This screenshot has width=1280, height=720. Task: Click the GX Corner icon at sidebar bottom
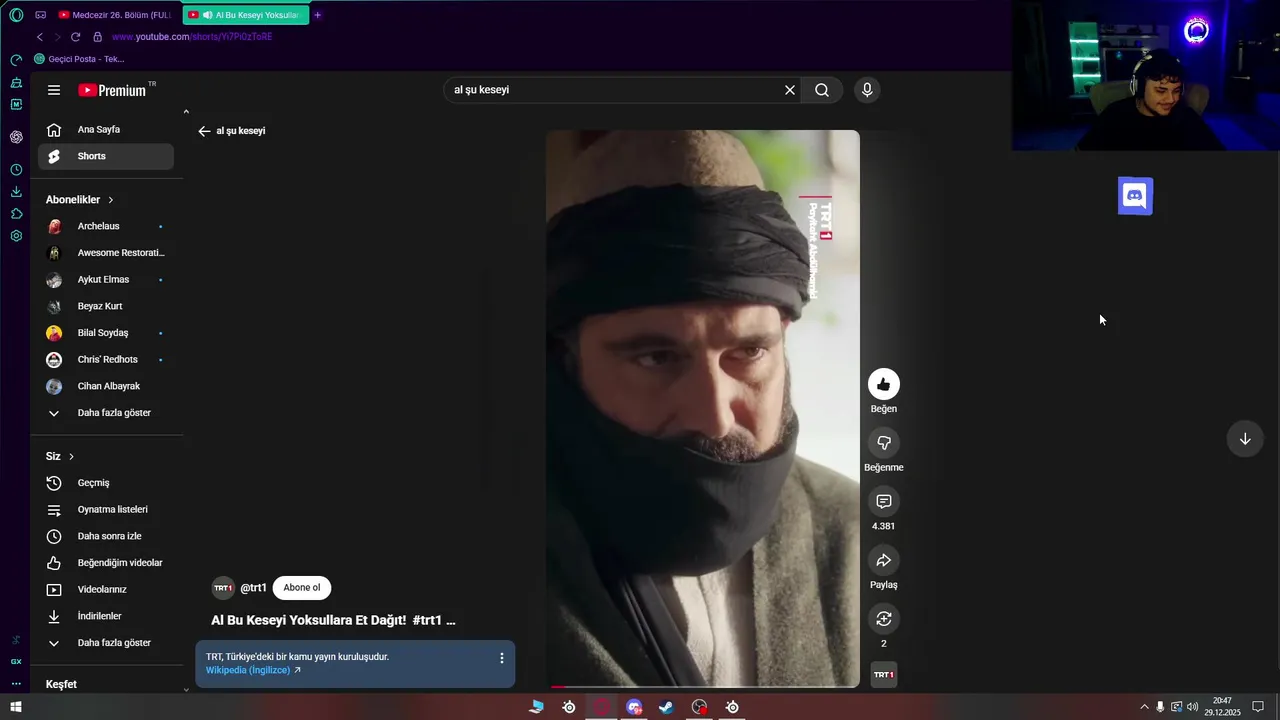(x=16, y=661)
